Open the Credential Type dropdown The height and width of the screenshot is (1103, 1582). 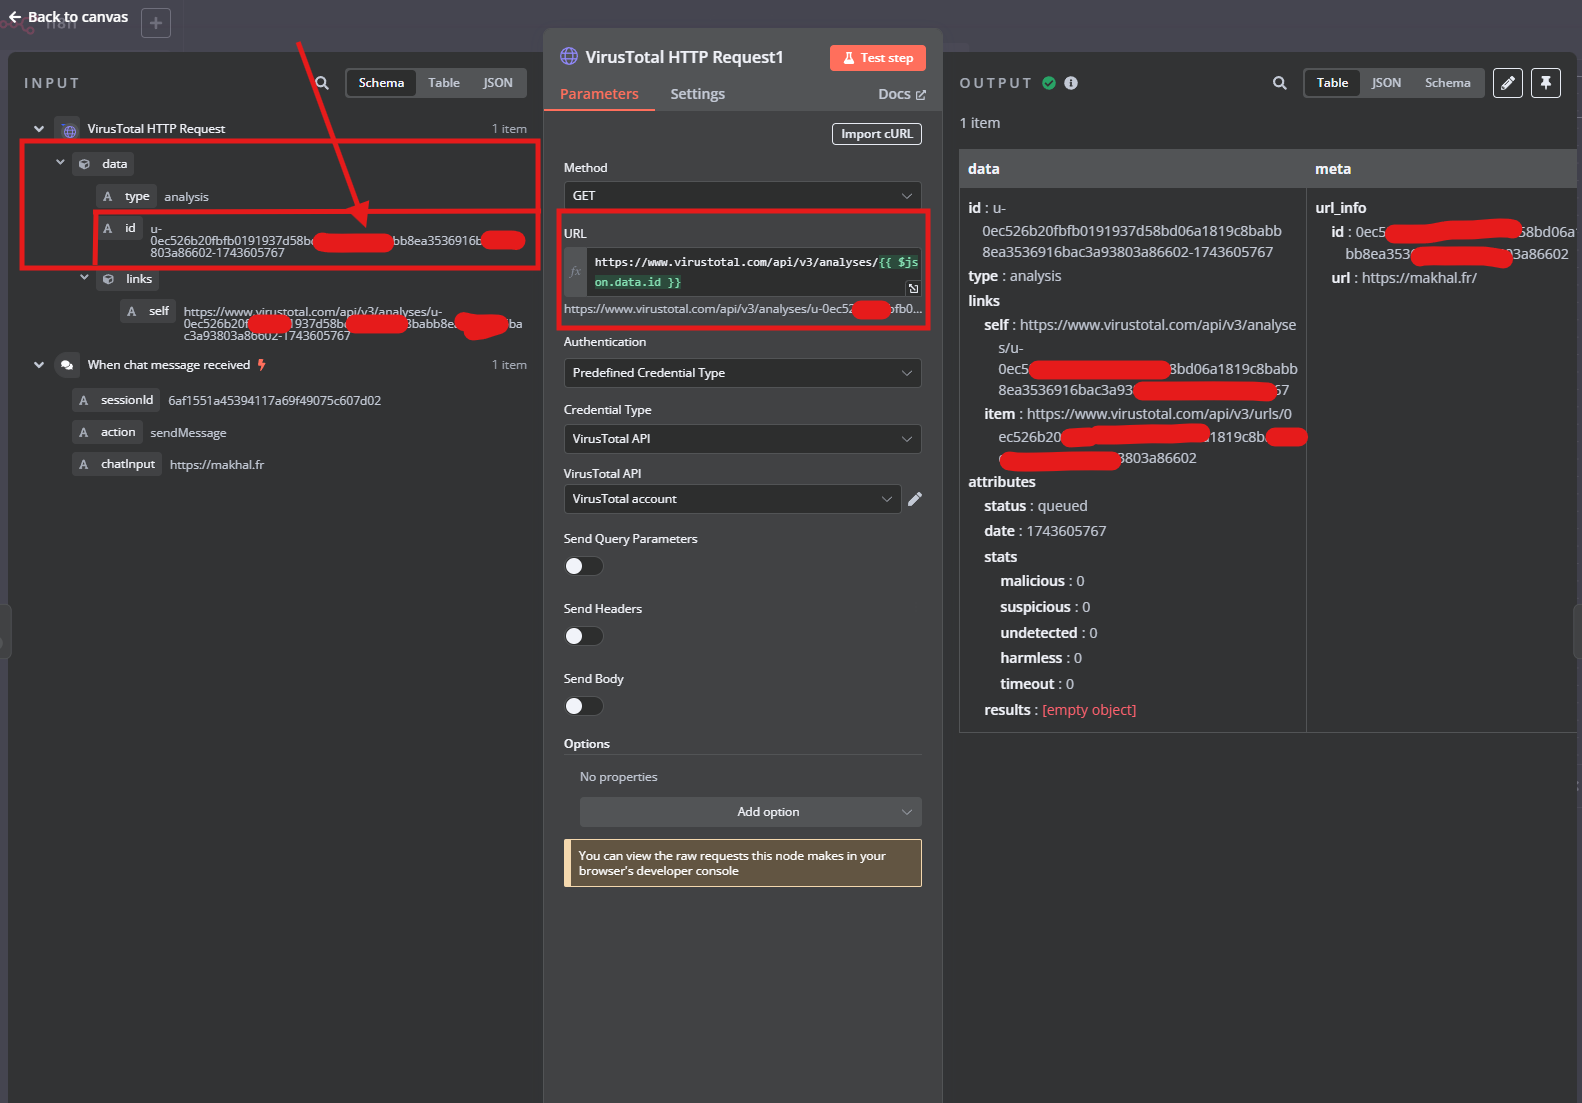tap(742, 439)
